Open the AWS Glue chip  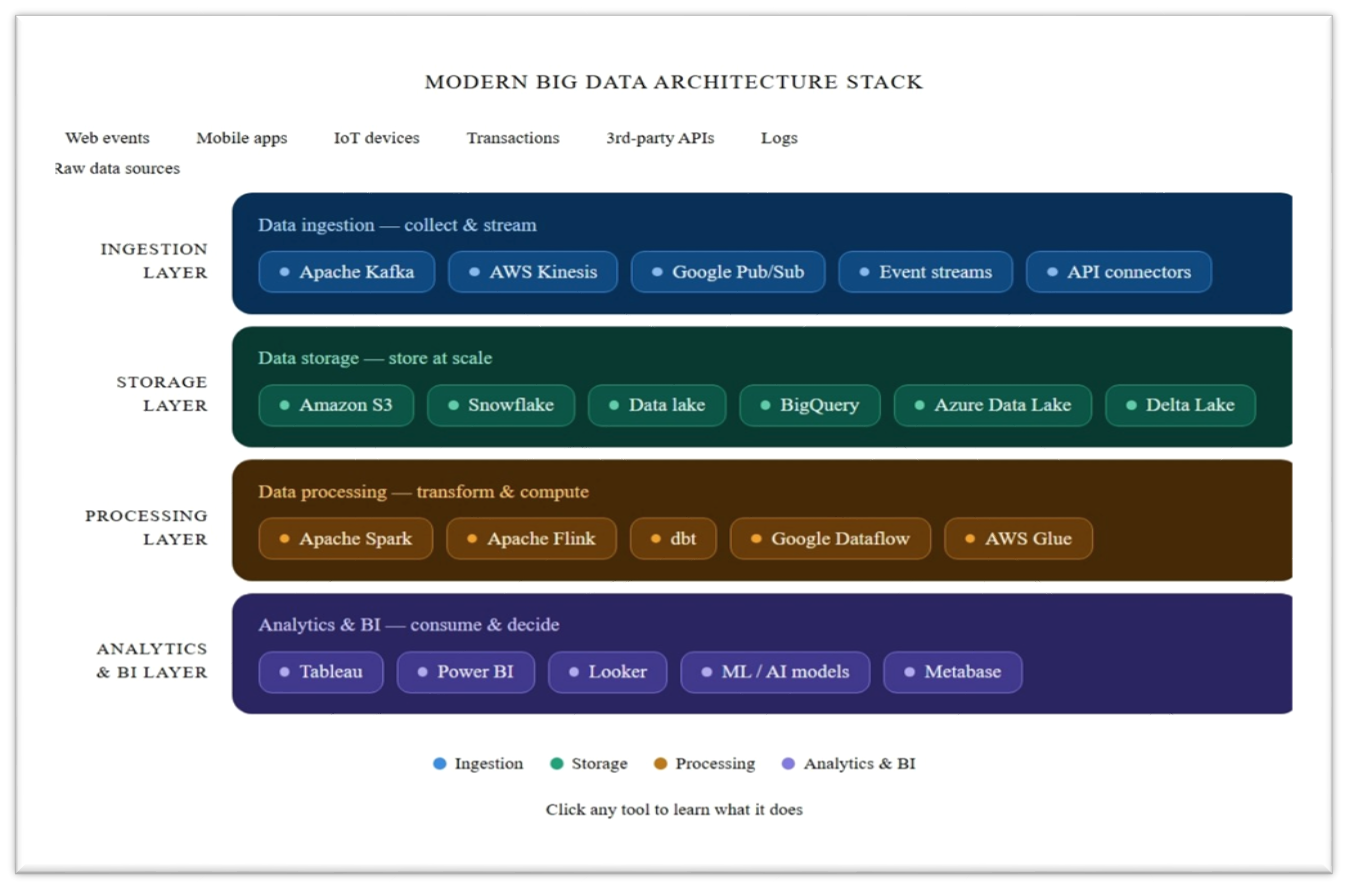[1018, 538]
